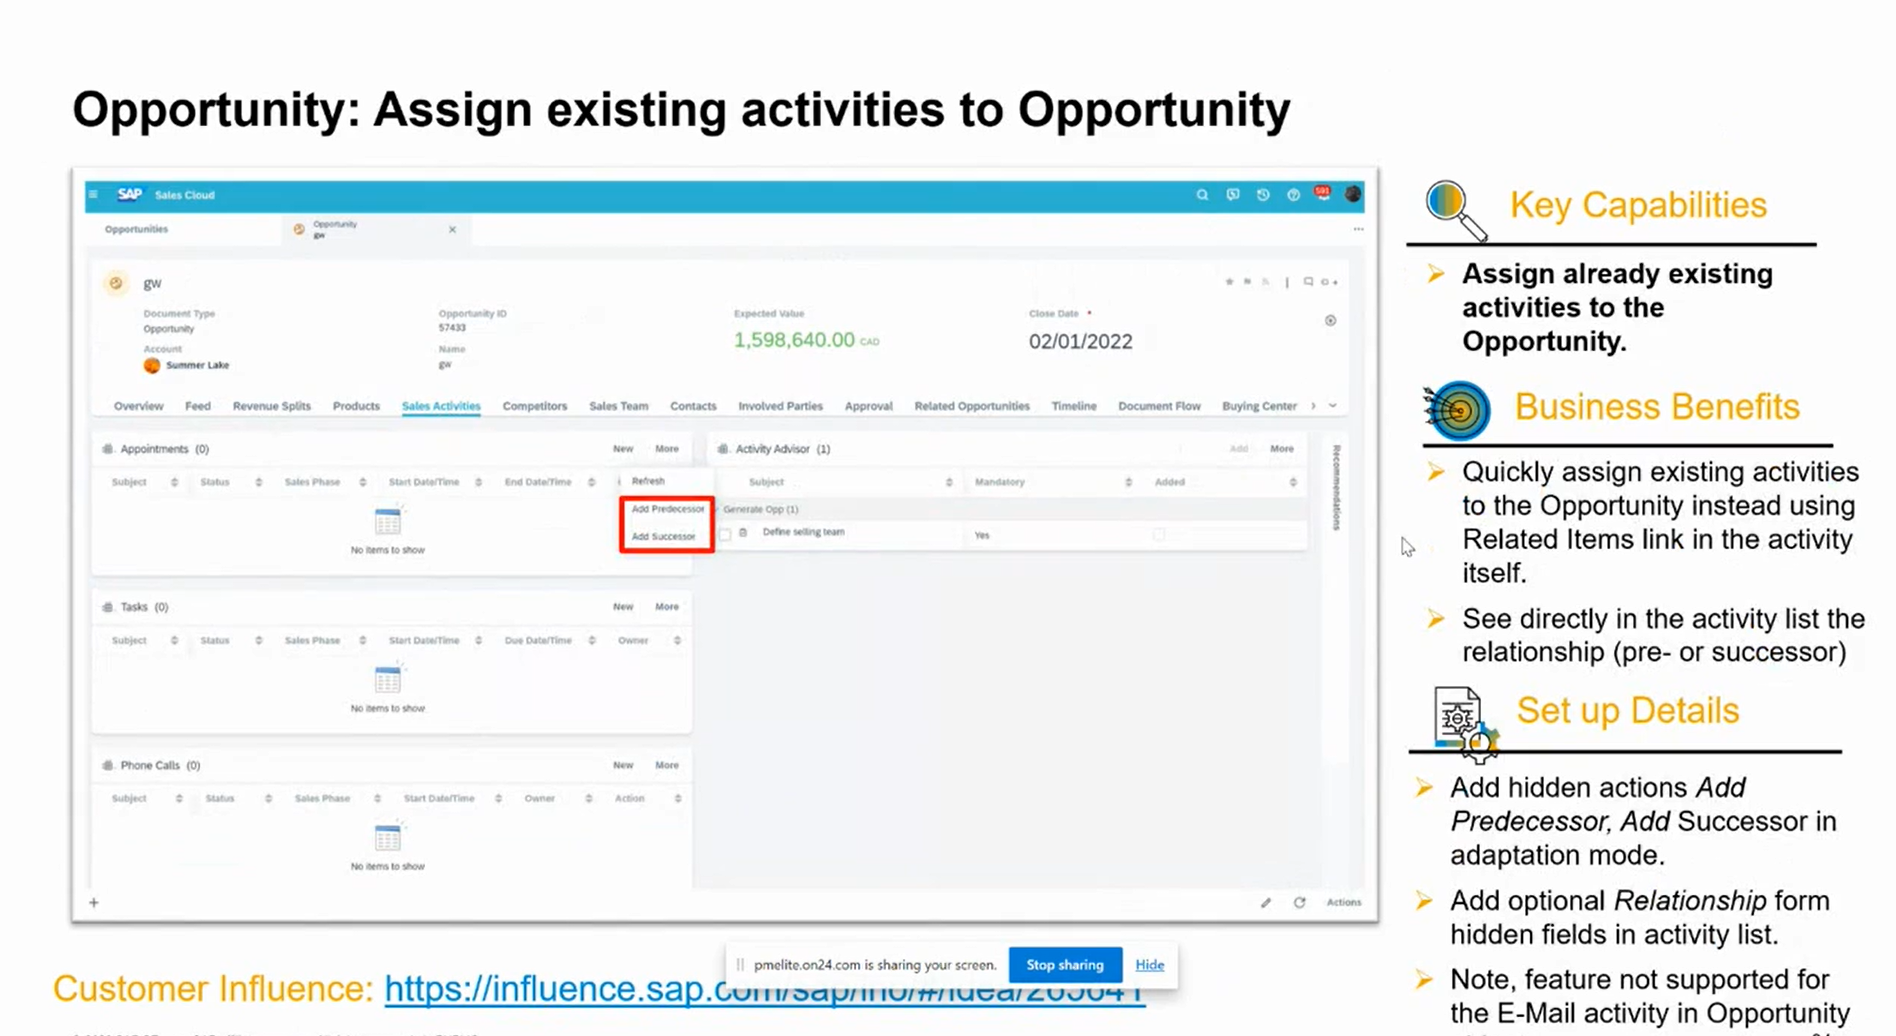Screen dimensions: 1896x1036
Task: Open the Customer Influence SAP link
Action: [764, 989]
